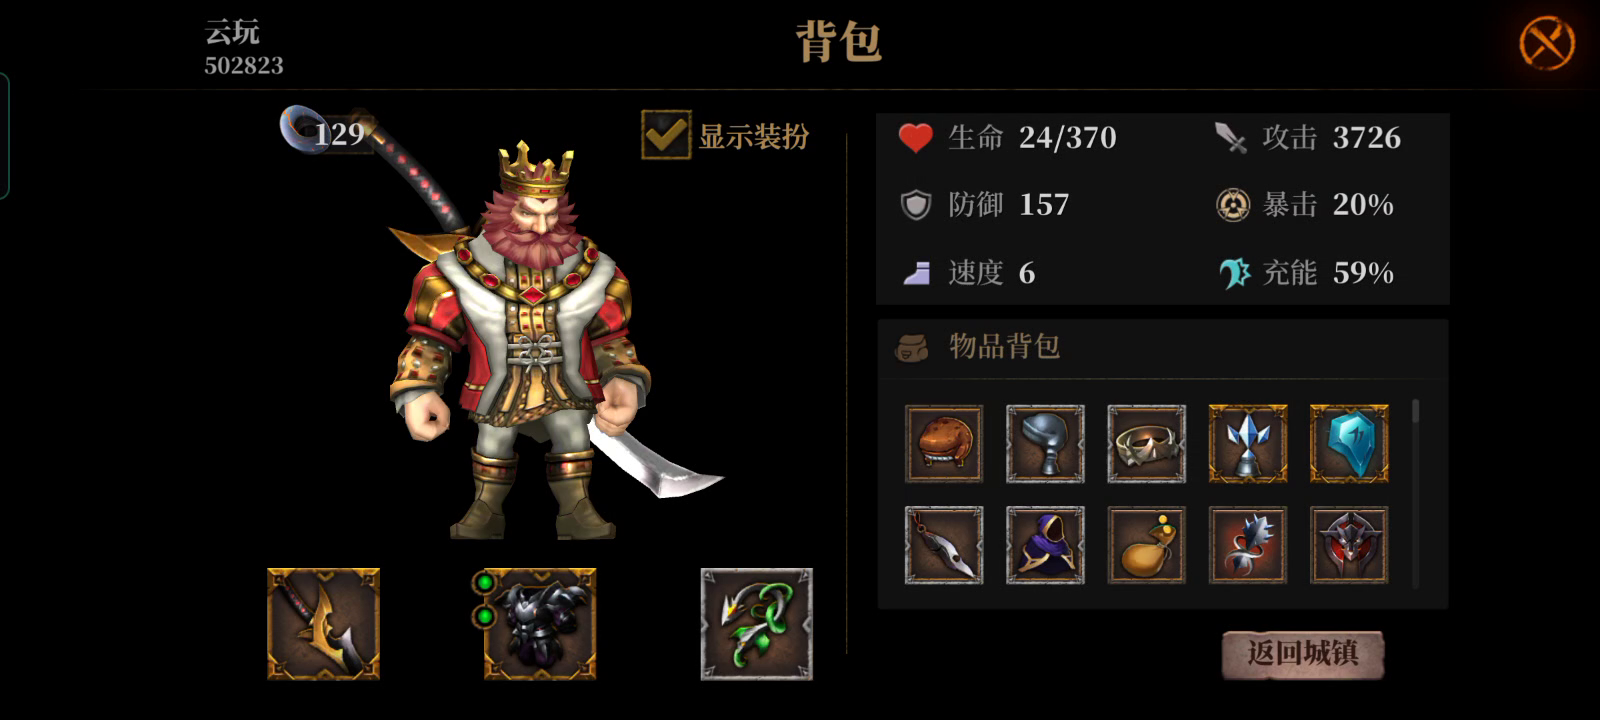
Task: Select the red demon helmet item
Action: pyautogui.click(x=1349, y=545)
